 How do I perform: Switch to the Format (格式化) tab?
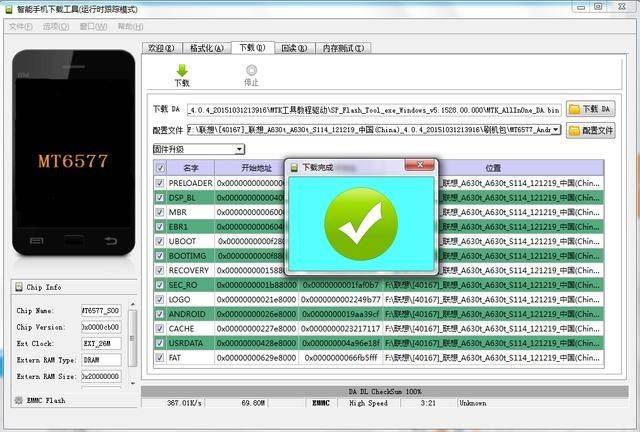tap(207, 48)
